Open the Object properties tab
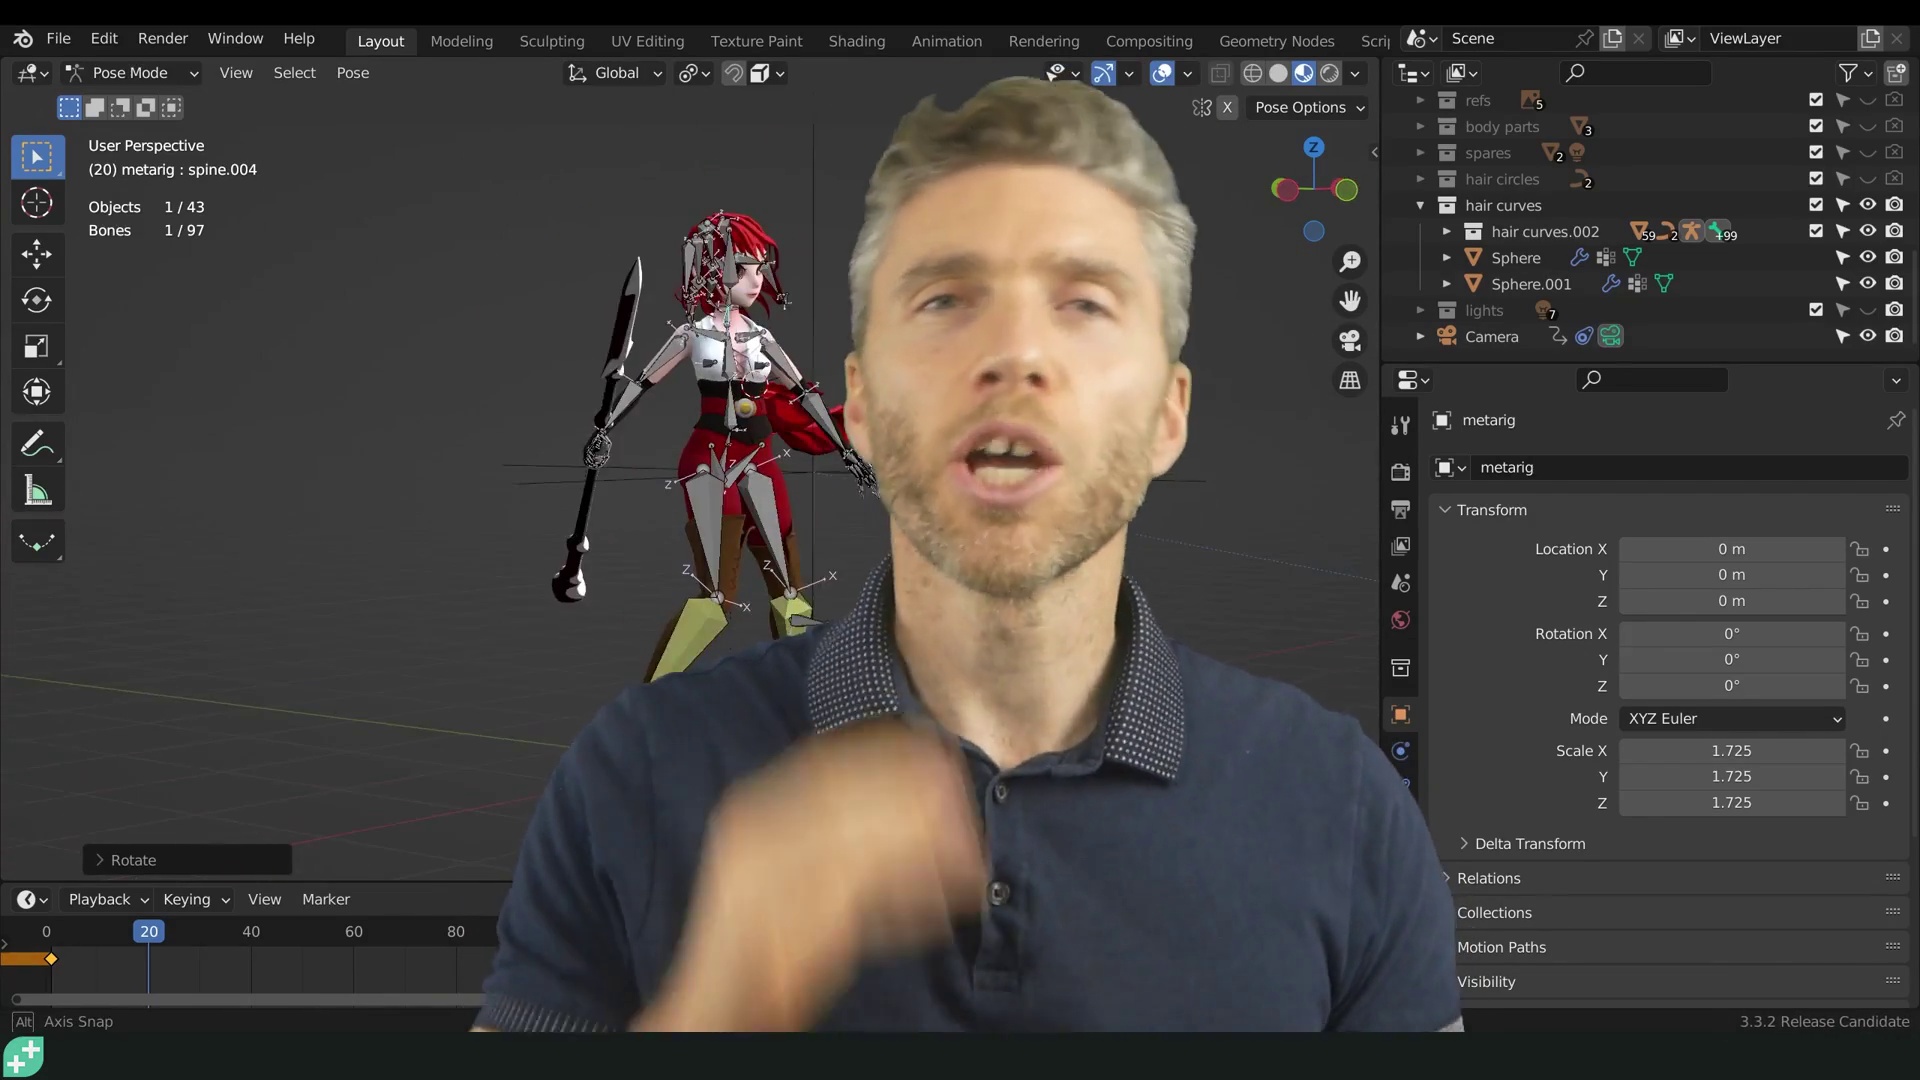 pos(1400,714)
